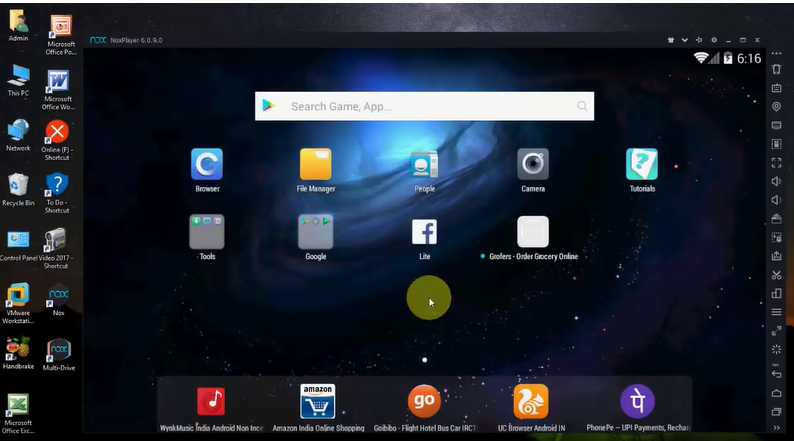Click the home screen page indicator dot
Image resolution: width=794 pixels, height=441 pixels.
[x=424, y=360]
